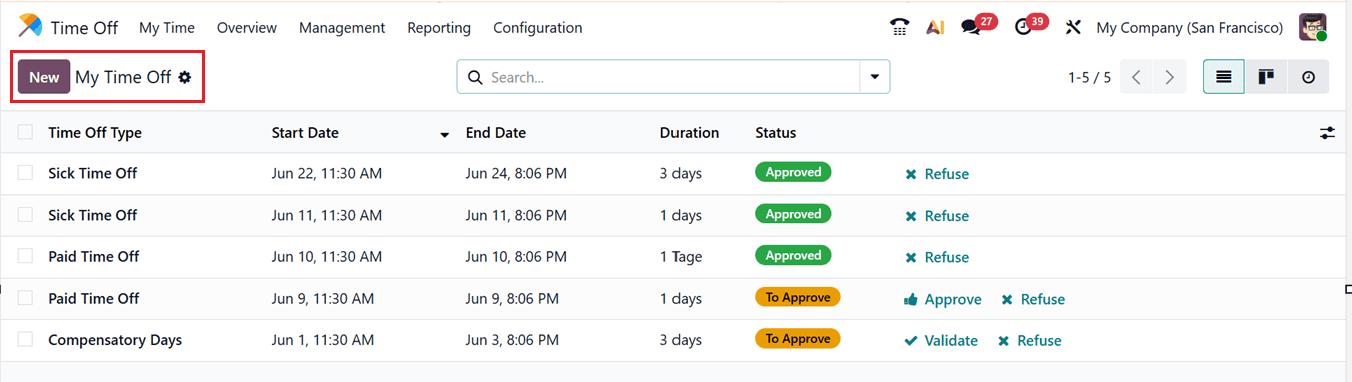Image resolution: width=1352 pixels, height=382 pixels.
Task: Open the messages icon with 27 badge
Action: pyautogui.click(x=971, y=28)
